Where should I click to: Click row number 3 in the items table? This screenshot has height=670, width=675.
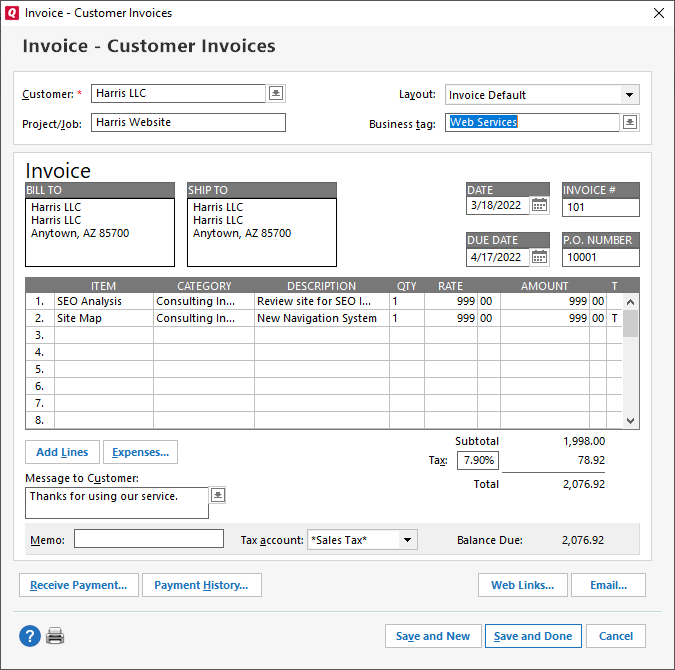[40, 335]
